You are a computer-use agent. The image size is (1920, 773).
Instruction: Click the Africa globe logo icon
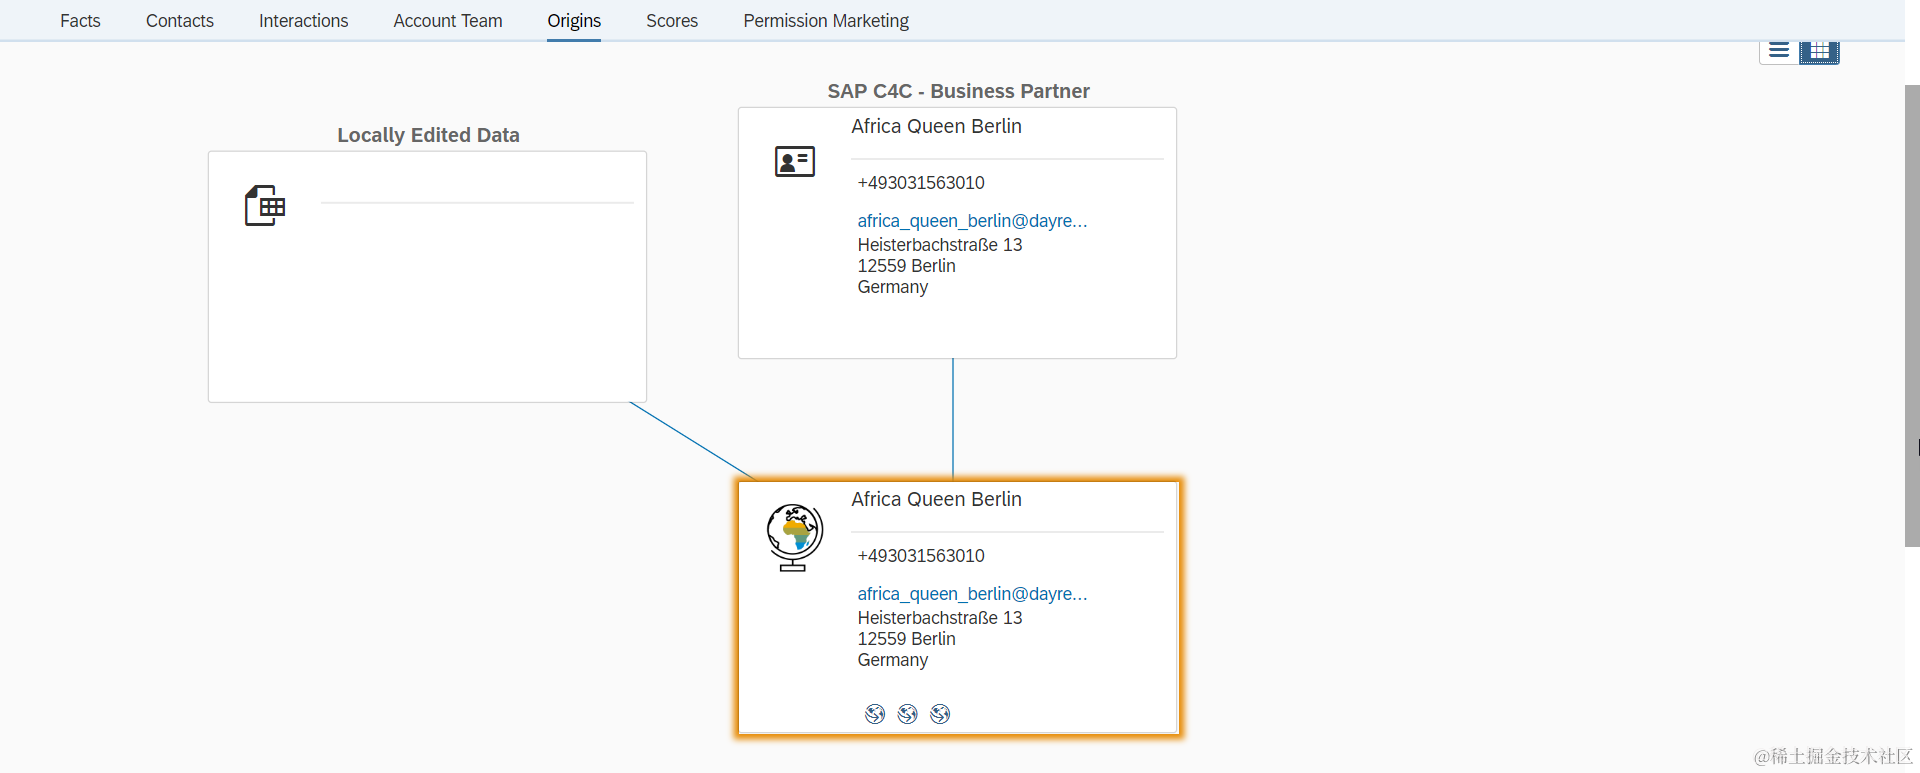click(x=795, y=537)
